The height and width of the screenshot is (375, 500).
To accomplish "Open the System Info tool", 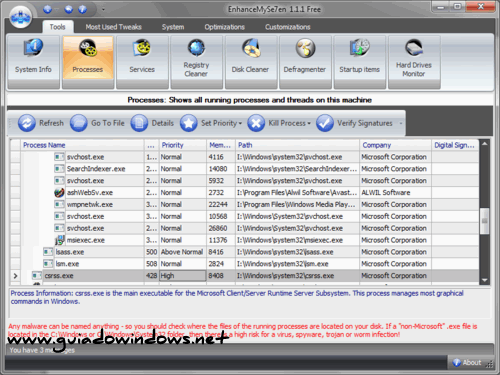I will (x=33, y=62).
